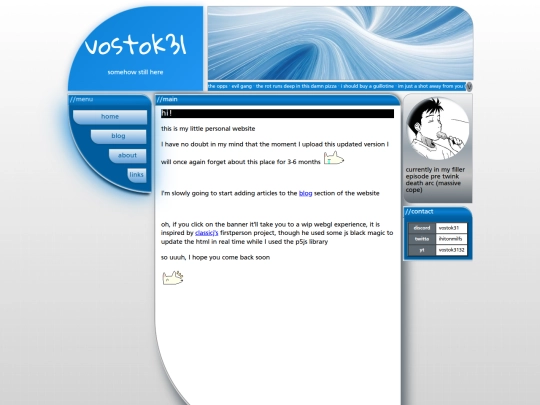Click the discord label cell
Viewport: 540px width, 405px height.
coord(422,228)
